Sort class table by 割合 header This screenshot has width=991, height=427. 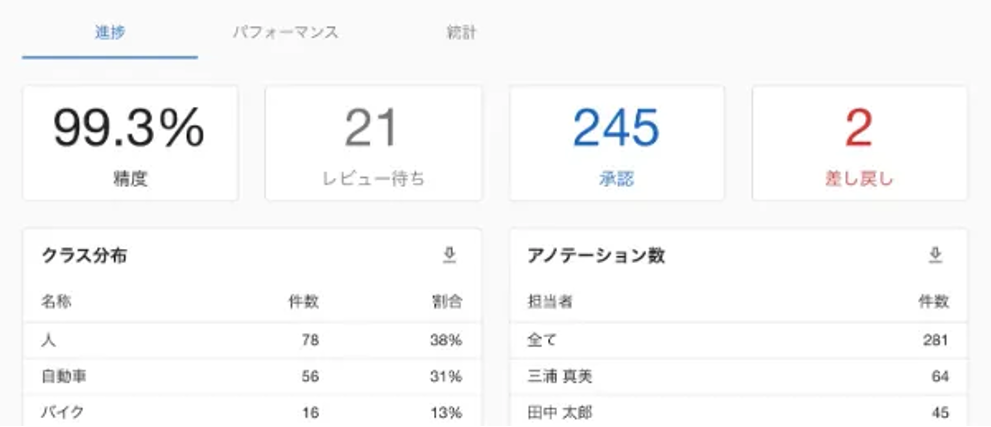pos(447,302)
